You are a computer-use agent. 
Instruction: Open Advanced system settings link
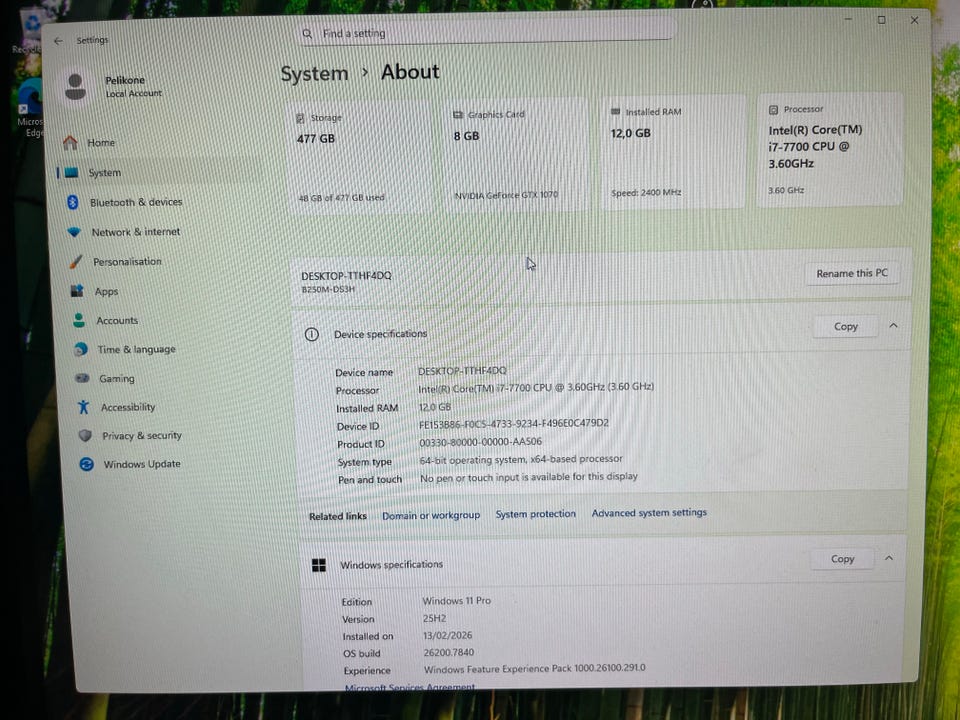click(649, 512)
